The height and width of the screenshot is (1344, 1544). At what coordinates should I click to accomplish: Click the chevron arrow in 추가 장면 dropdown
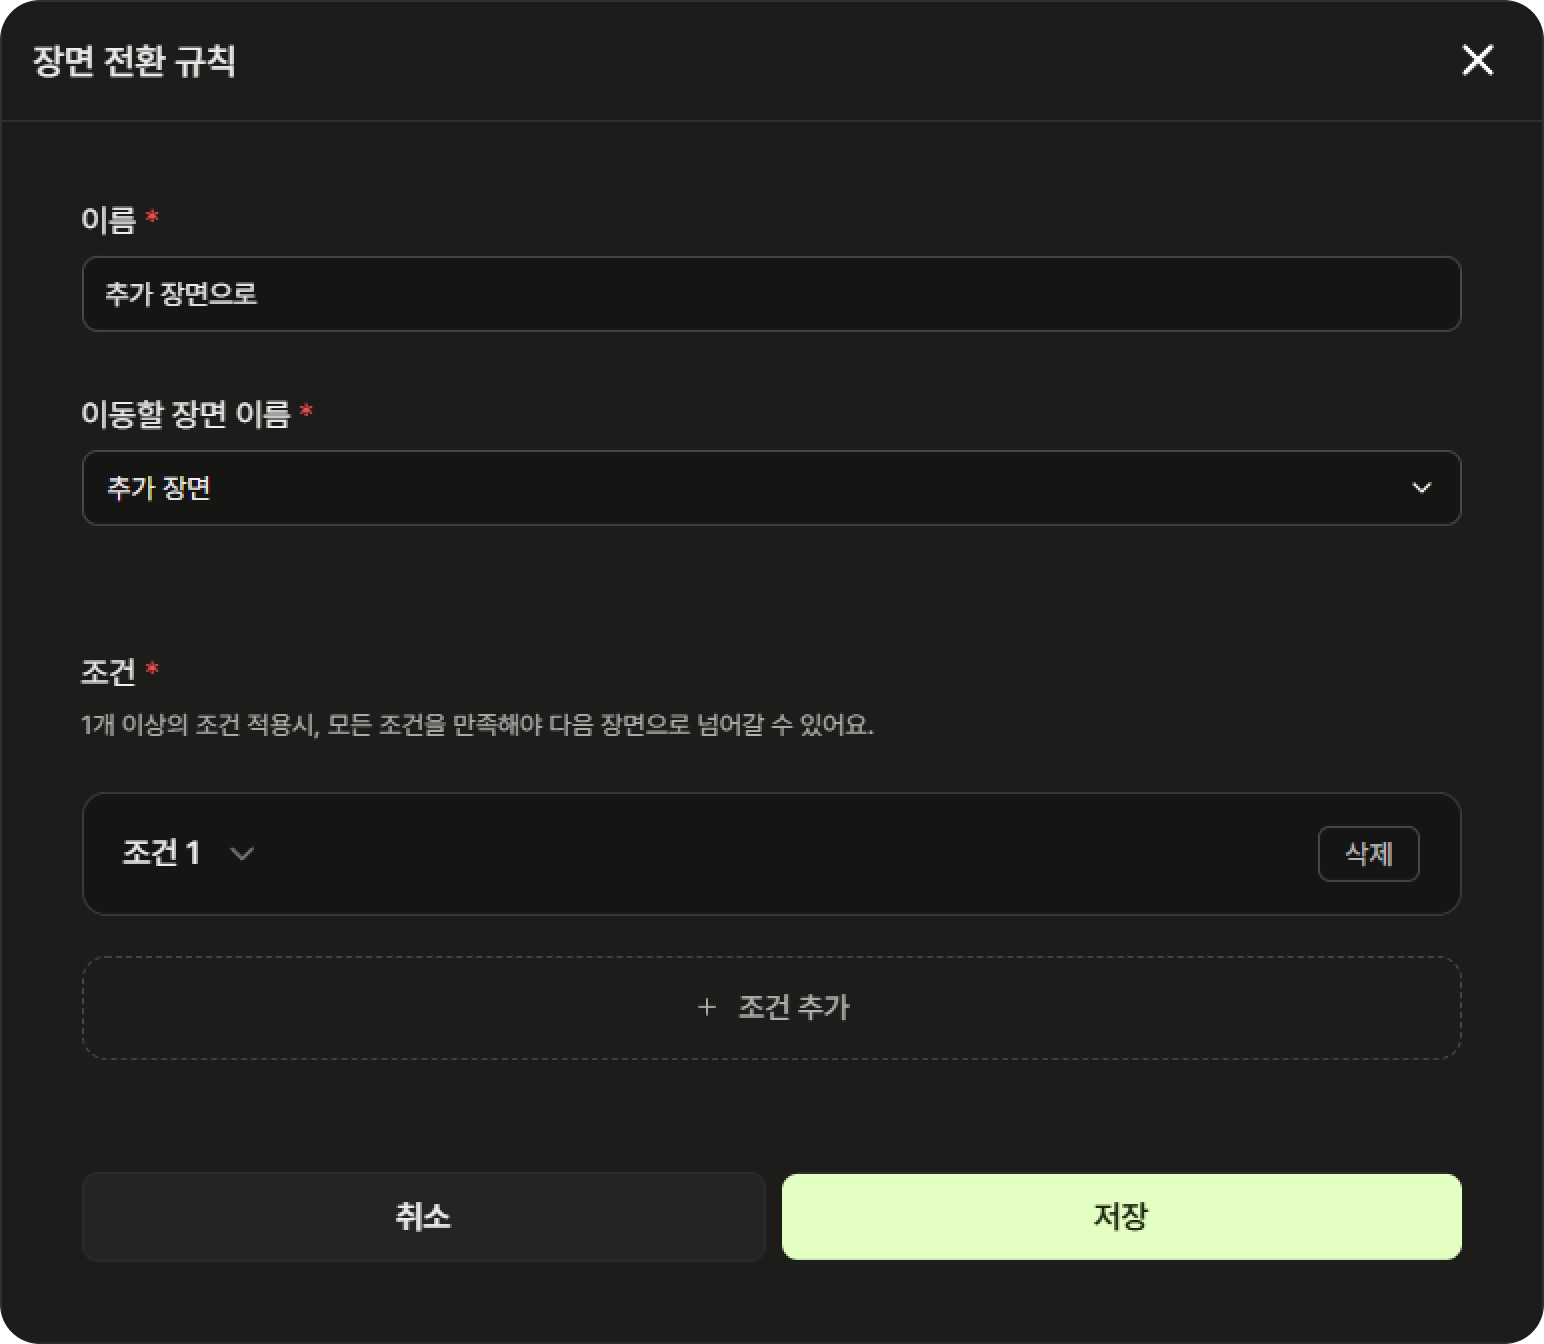(x=1421, y=488)
